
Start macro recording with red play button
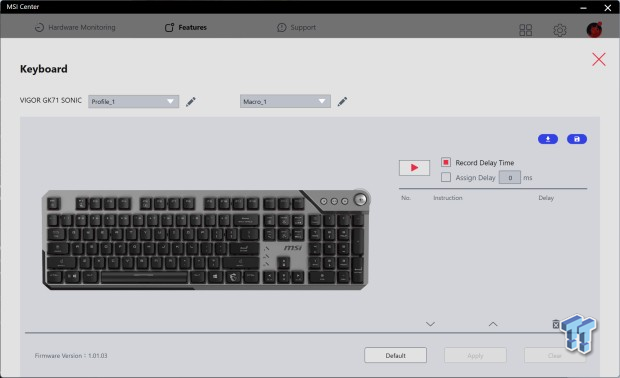(x=414, y=168)
